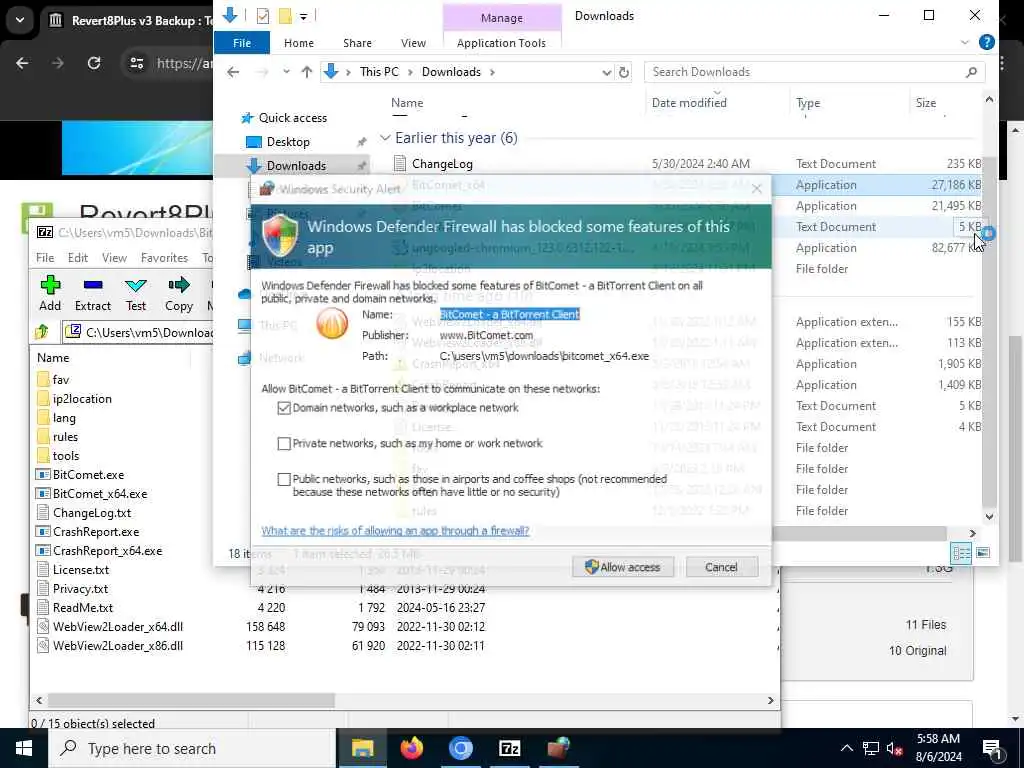Open the browser site information icon
Image resolution: width=1024 pixels, height=768 pixels.
click(x=136, y=63)
